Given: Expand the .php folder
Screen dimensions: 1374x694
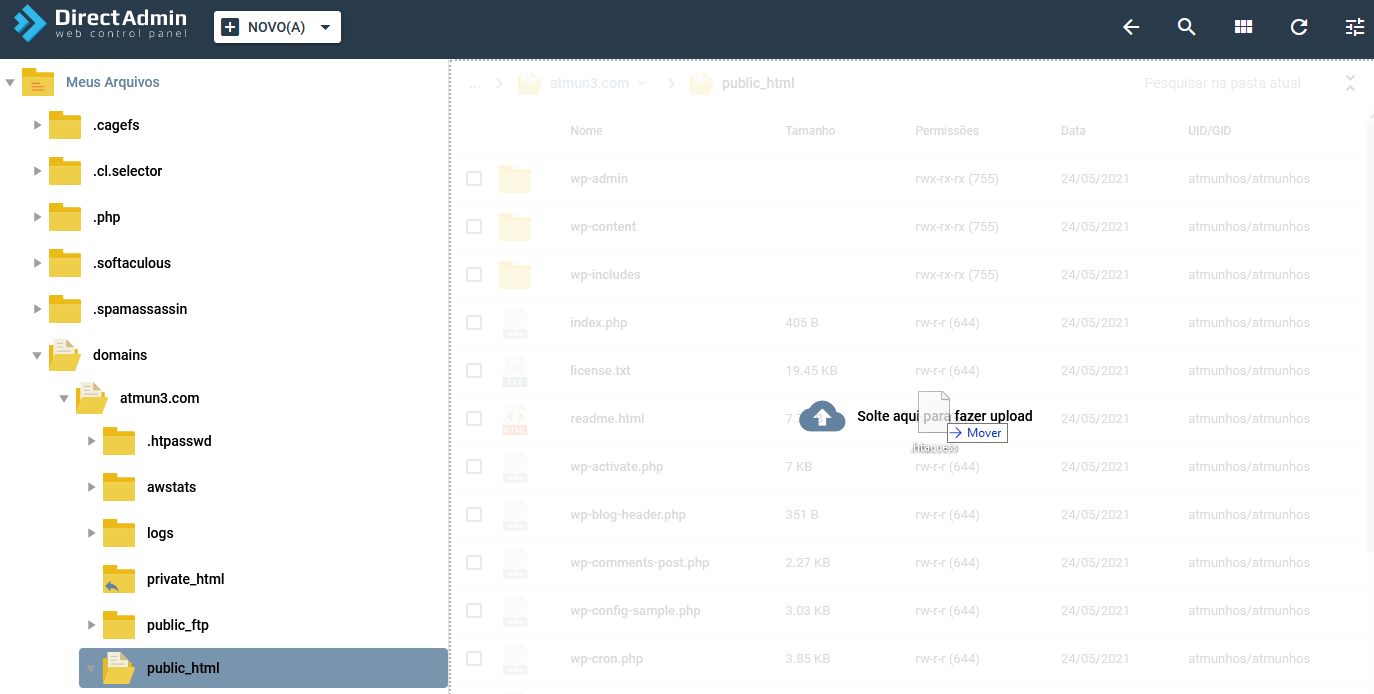Looking at the screenshot, I should tap(37, 217).
